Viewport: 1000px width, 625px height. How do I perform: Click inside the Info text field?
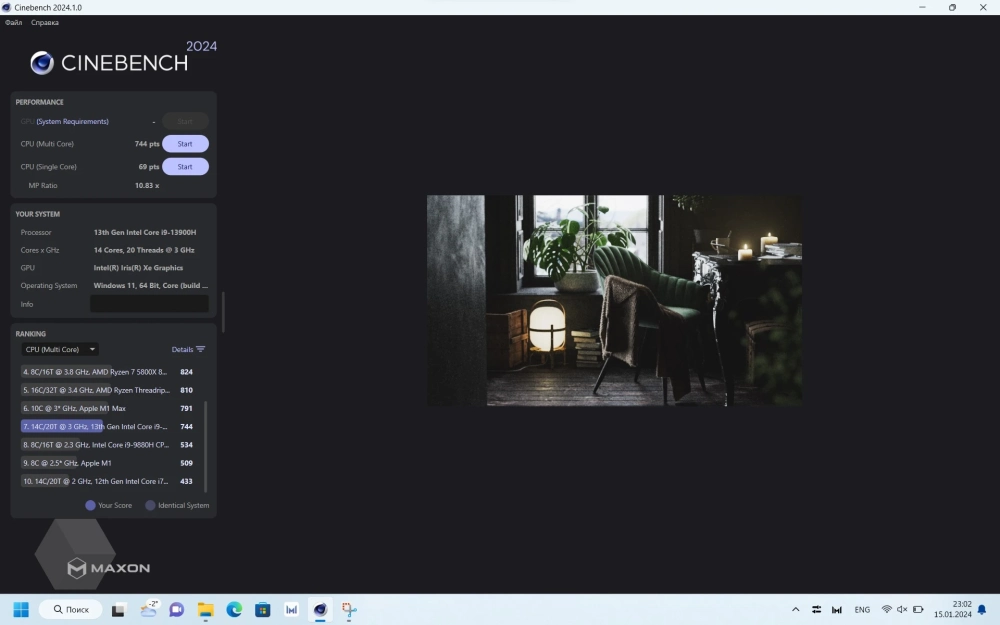pos(149,304)
